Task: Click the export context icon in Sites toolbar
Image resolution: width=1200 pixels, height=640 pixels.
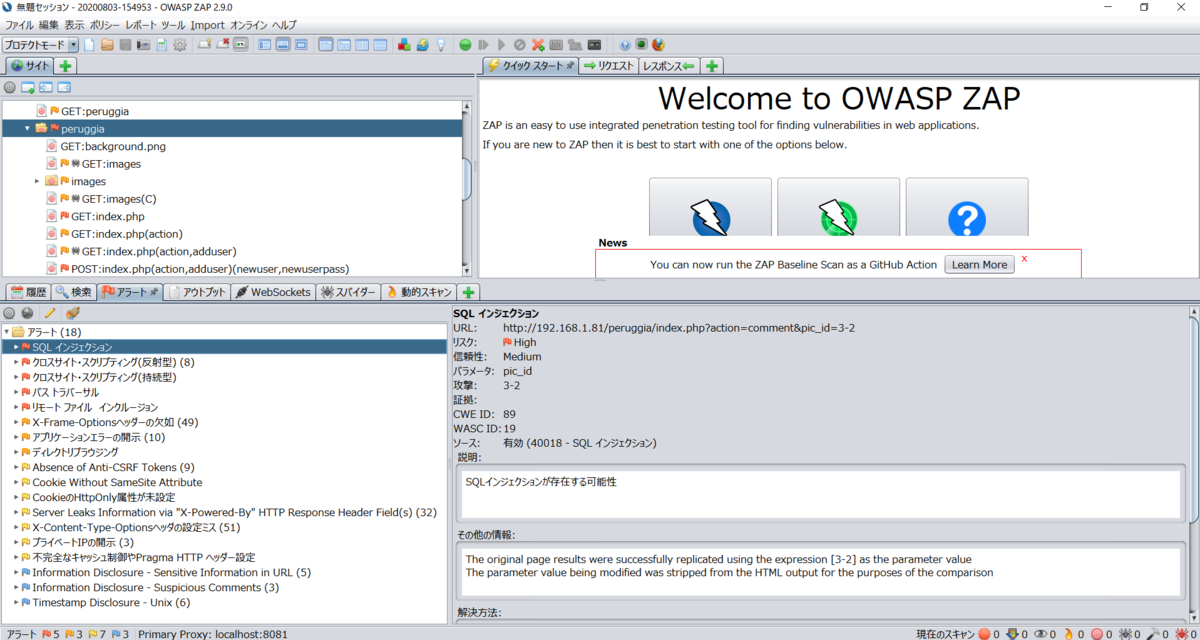Action: coord(64,88)
